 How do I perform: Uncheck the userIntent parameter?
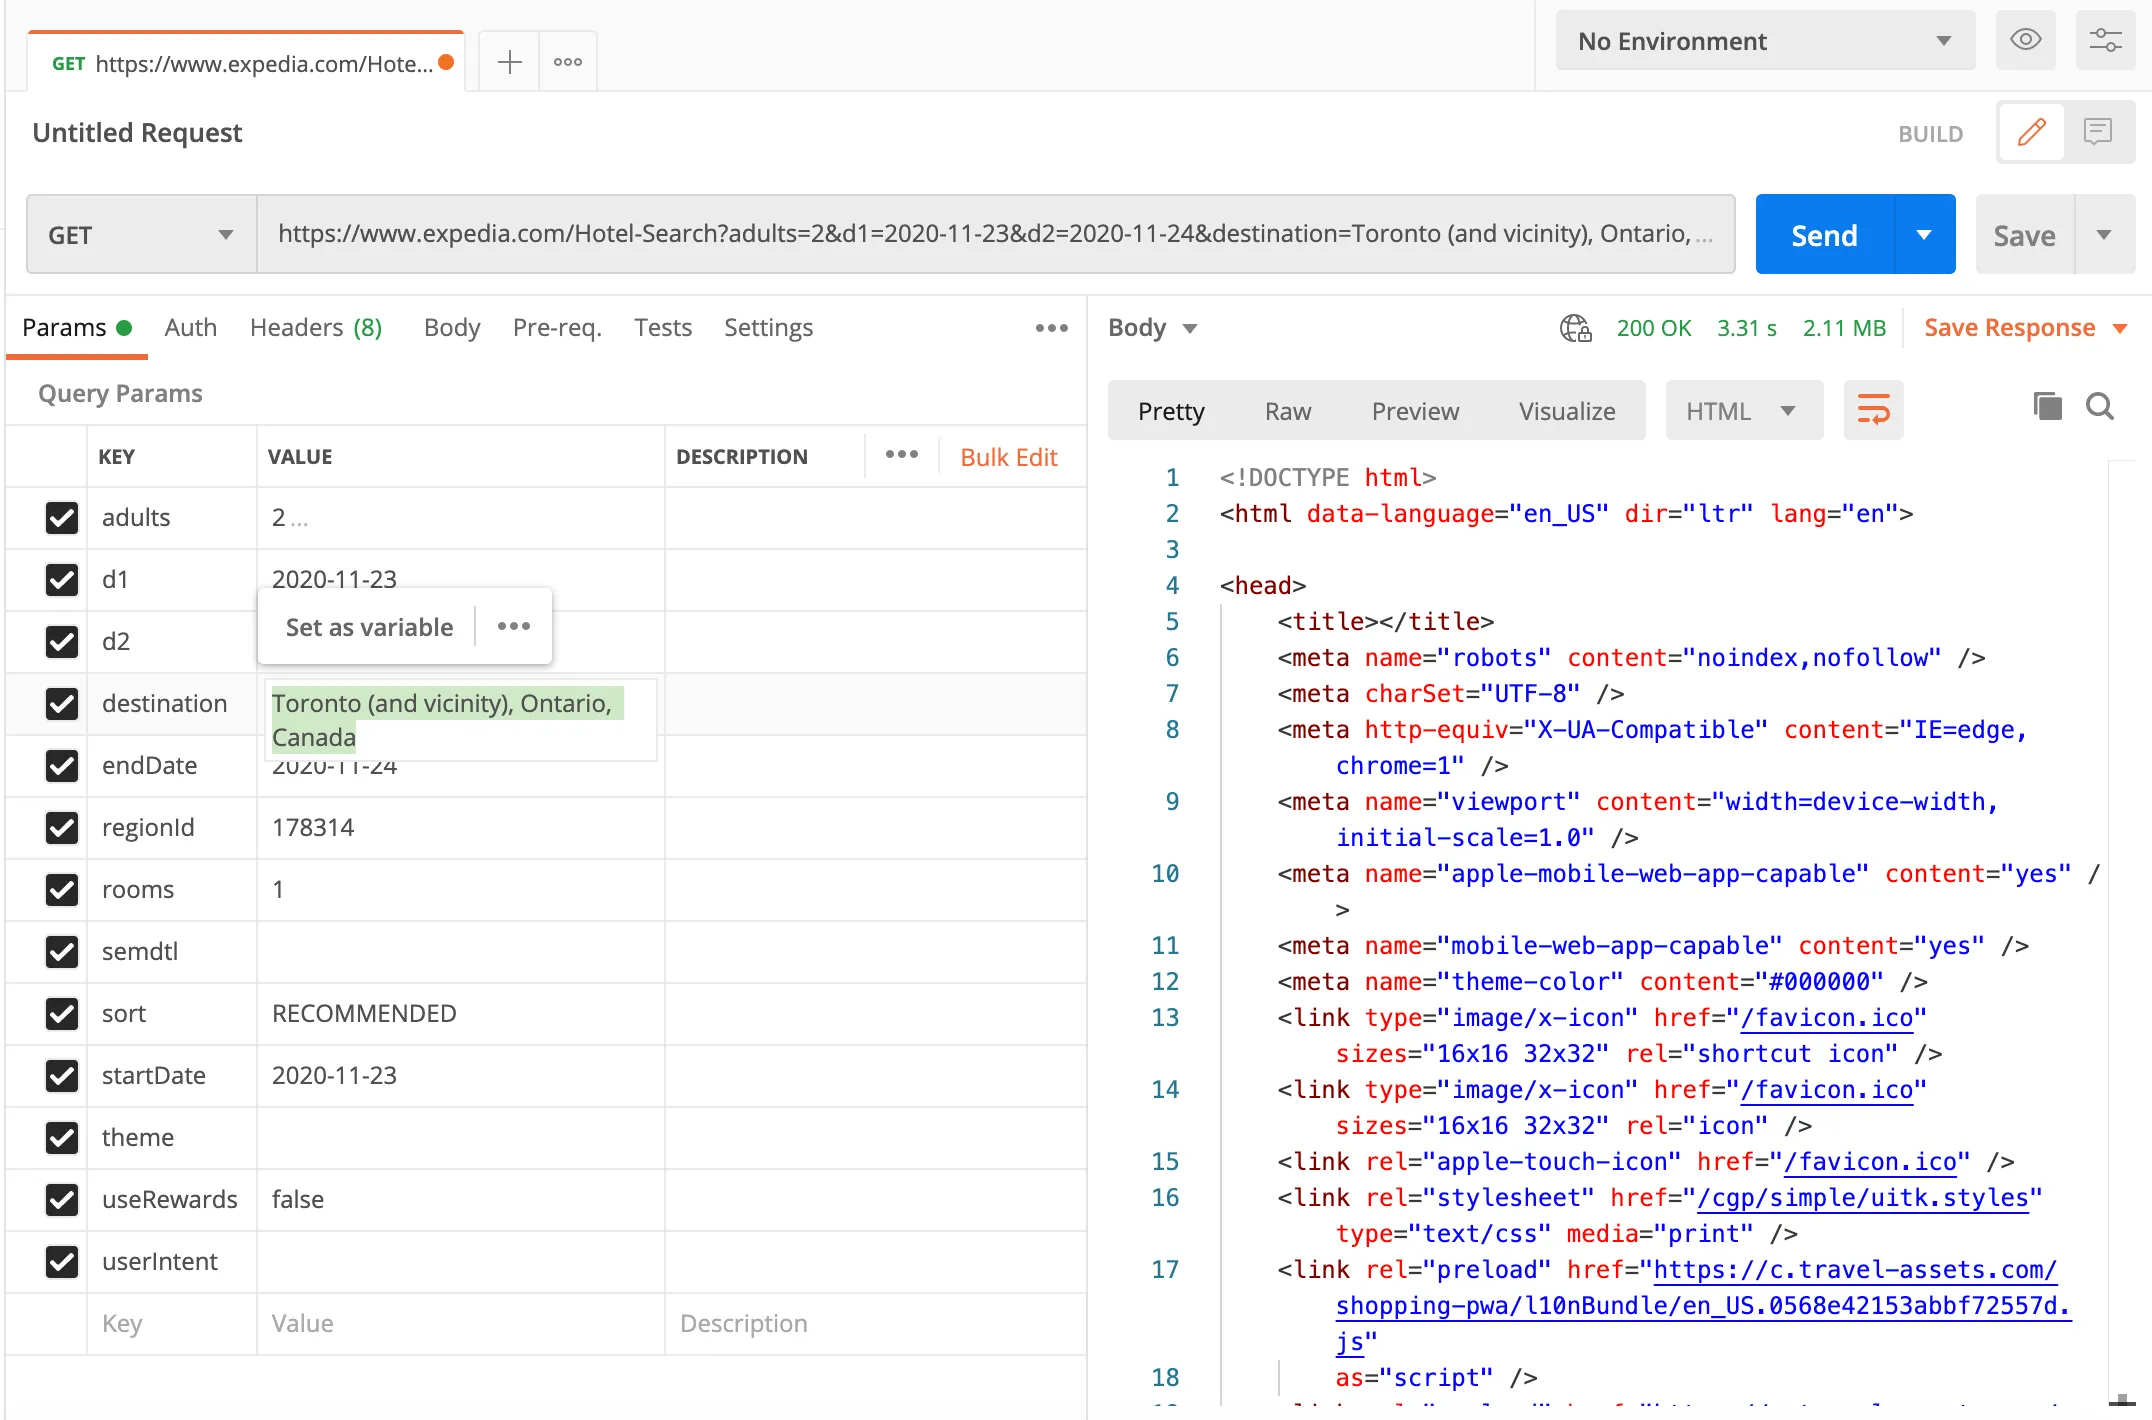click(x=62, y=1262)
